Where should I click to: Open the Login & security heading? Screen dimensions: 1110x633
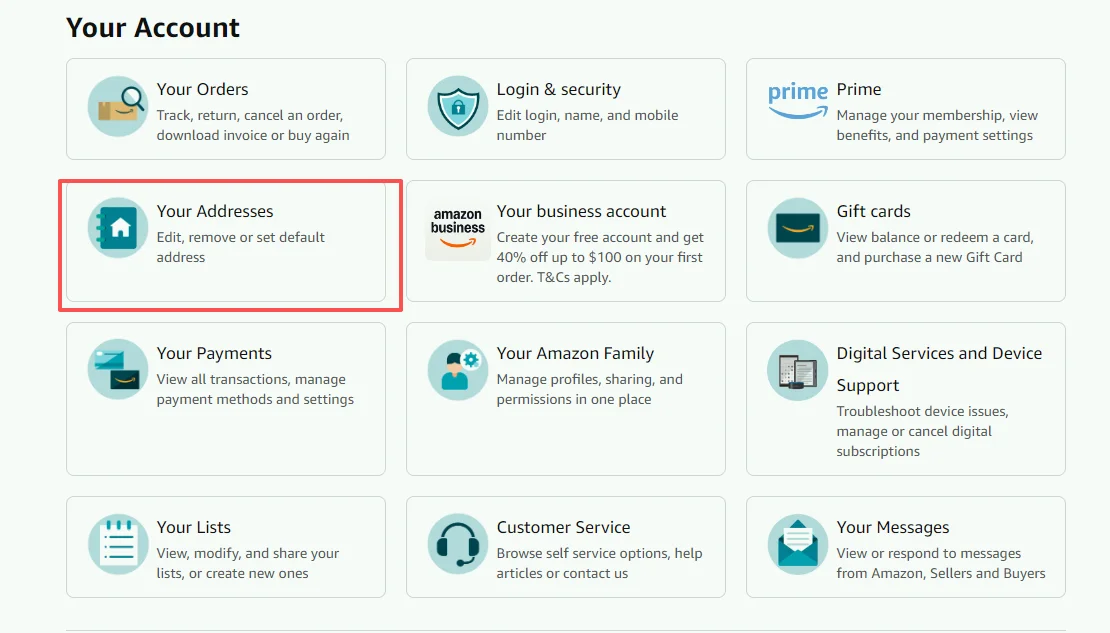click(558, 89)
